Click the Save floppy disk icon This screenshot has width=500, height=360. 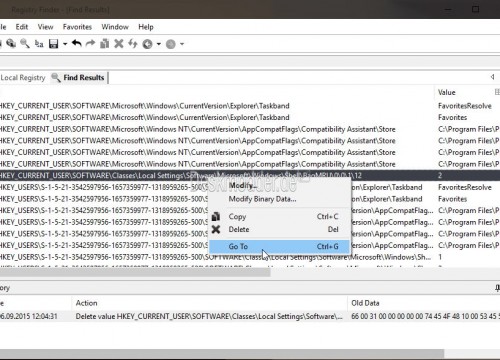(54, 44)
